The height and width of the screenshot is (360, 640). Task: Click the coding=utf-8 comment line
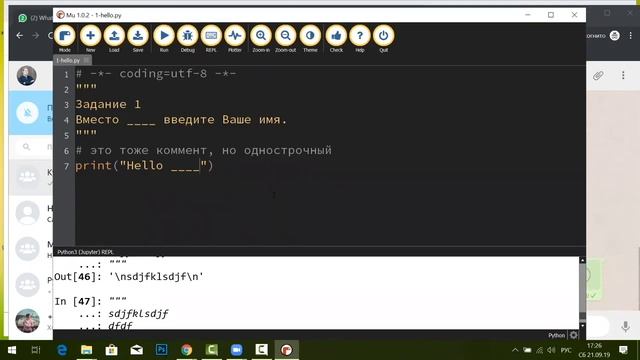[156, 74]
